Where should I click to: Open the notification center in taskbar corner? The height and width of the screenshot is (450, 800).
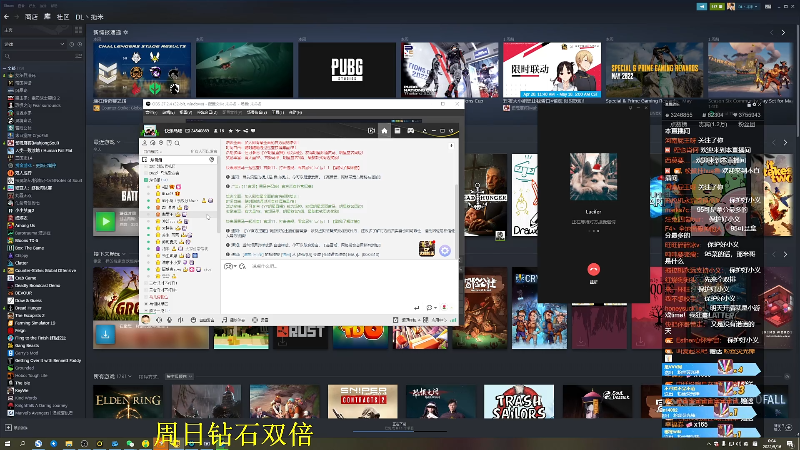coord(790,444)
